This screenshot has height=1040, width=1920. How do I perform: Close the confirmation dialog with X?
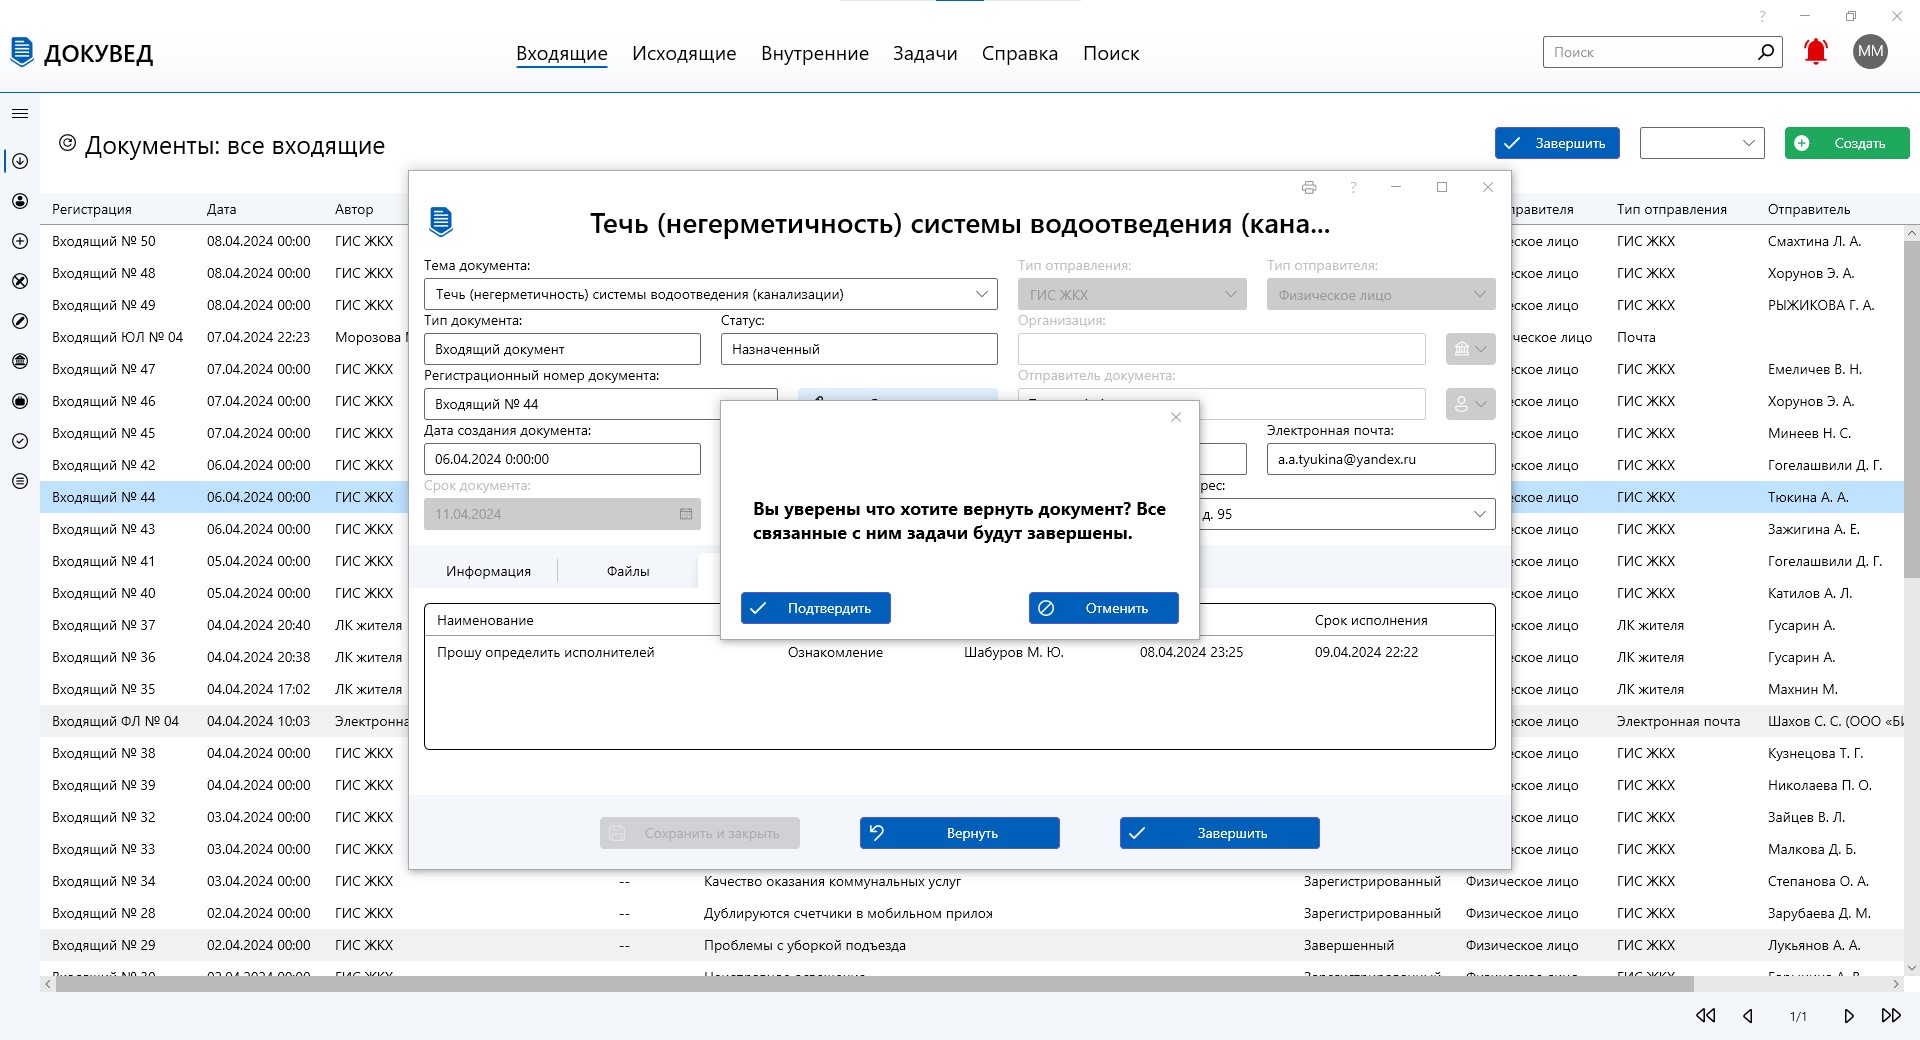1176,417
